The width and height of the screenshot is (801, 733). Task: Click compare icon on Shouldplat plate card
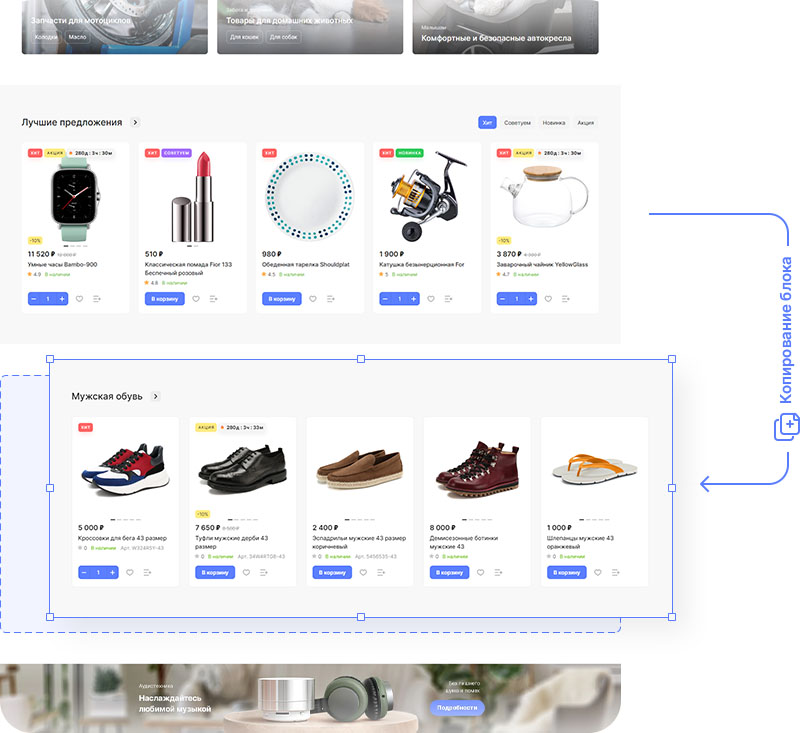[331, 298]
